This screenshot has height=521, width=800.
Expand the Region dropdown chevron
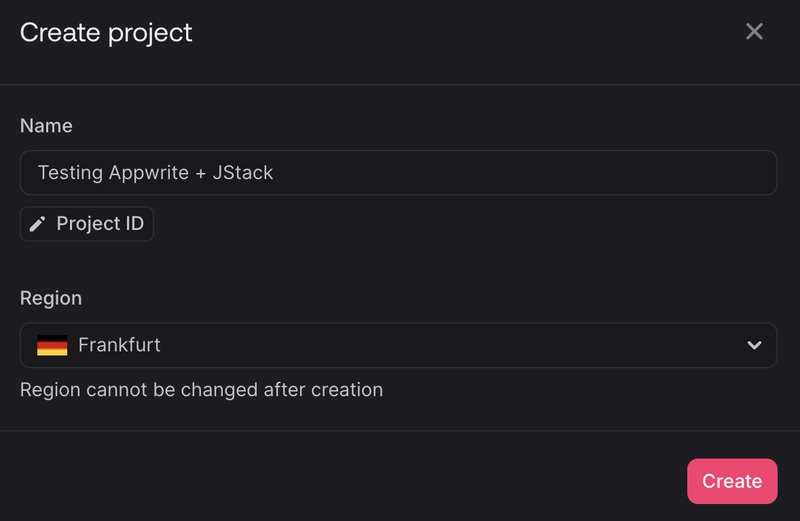click(754, 345)
